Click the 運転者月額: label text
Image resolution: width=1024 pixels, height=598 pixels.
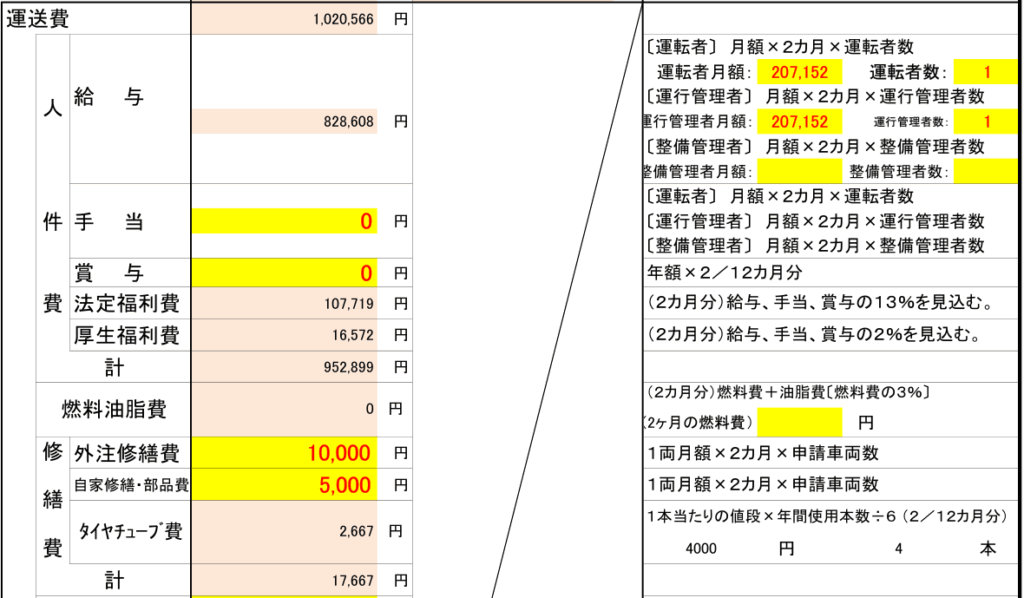(x=704, y=72)
